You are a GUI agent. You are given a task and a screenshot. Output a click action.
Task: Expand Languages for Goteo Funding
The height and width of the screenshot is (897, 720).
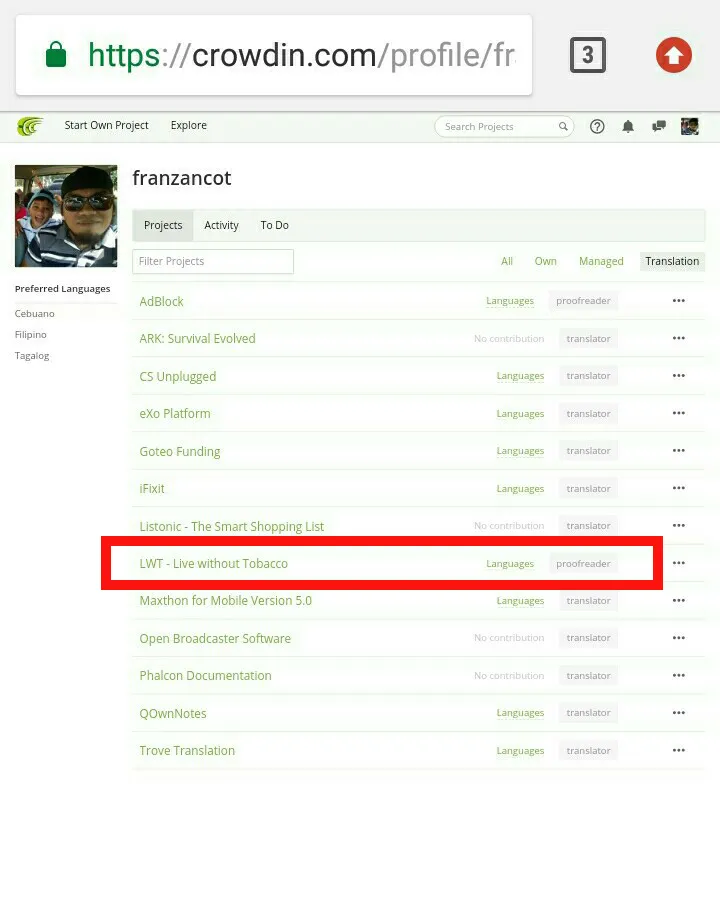(520, 451)
